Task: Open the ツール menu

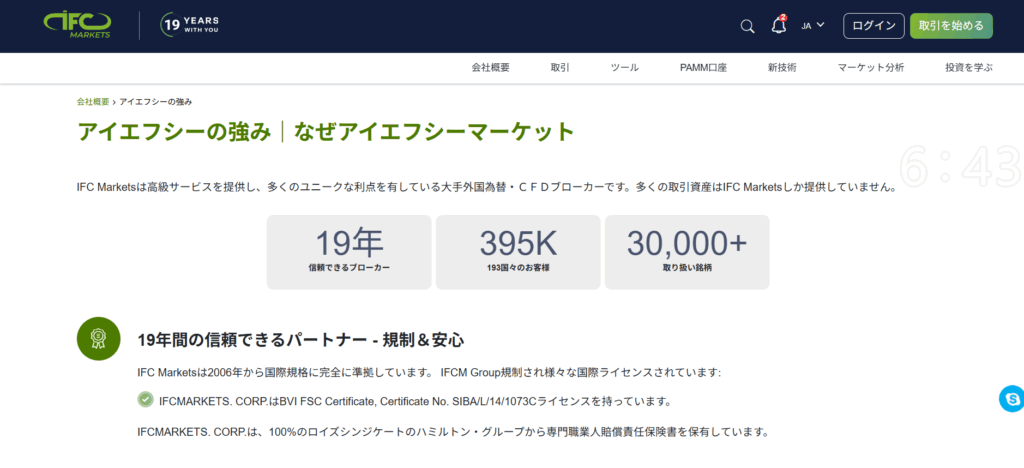Action: (624, 68)
